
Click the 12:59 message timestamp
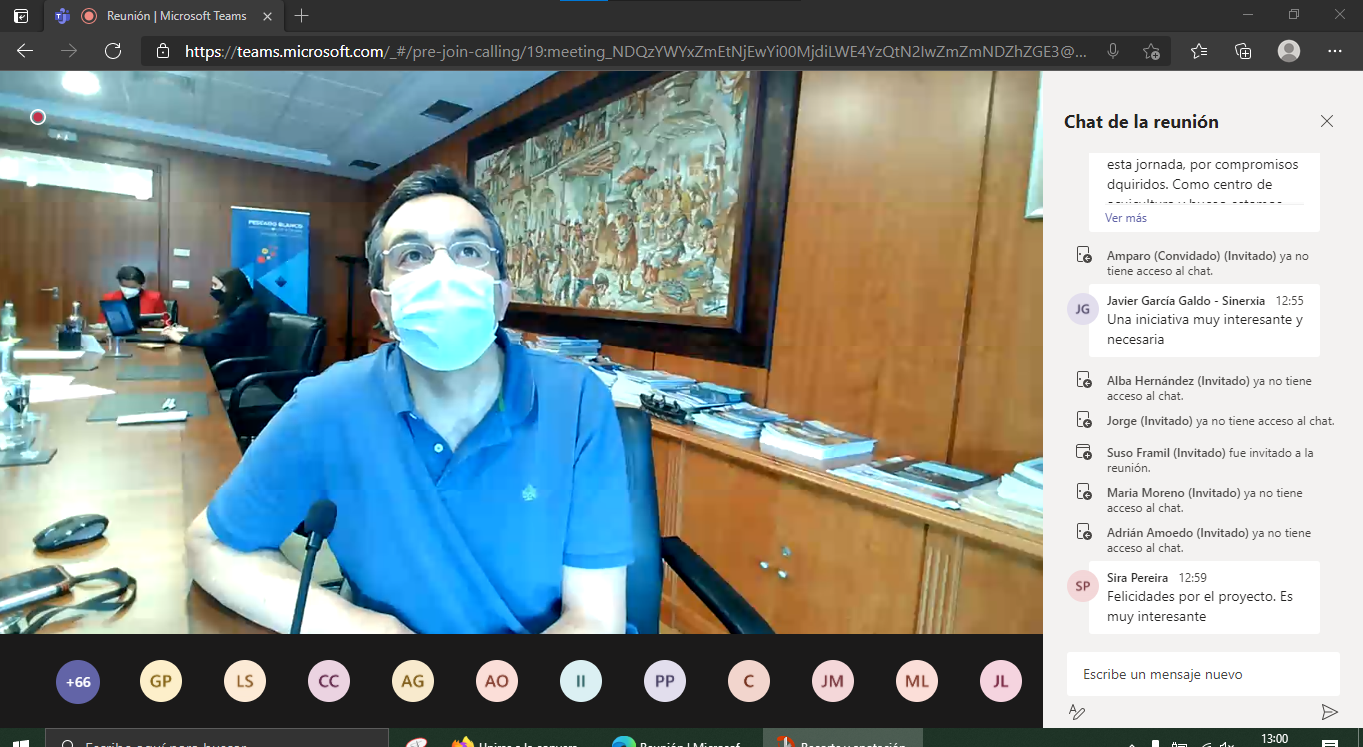pyautogui.click(x=1193, y=577)
